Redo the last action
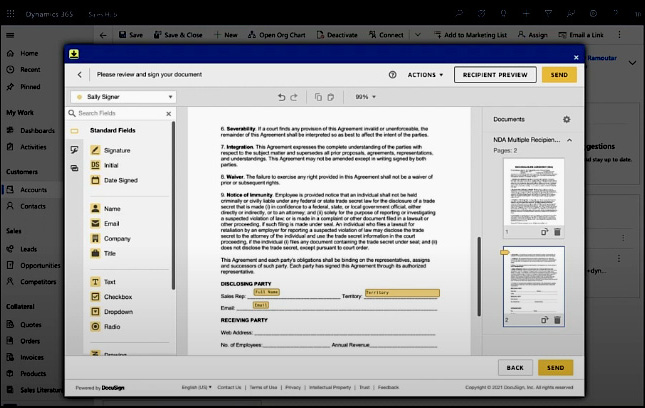This screenshot has height=408, width=645. [x=294, y=97]
